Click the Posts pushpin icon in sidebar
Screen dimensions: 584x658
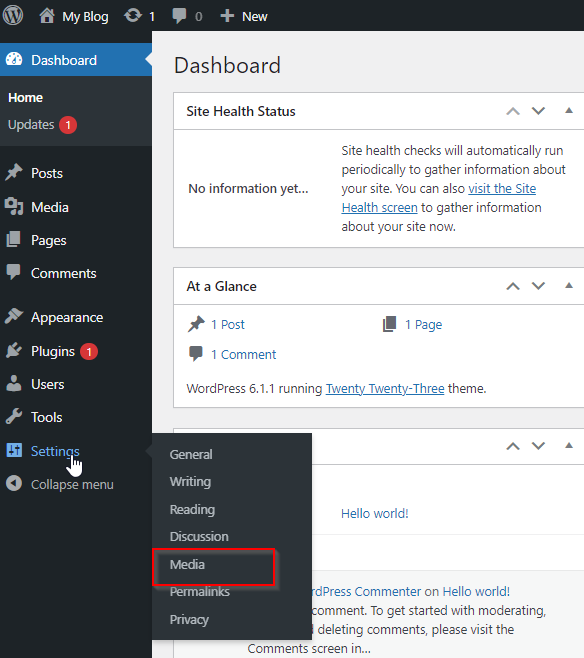click(14, 172)
